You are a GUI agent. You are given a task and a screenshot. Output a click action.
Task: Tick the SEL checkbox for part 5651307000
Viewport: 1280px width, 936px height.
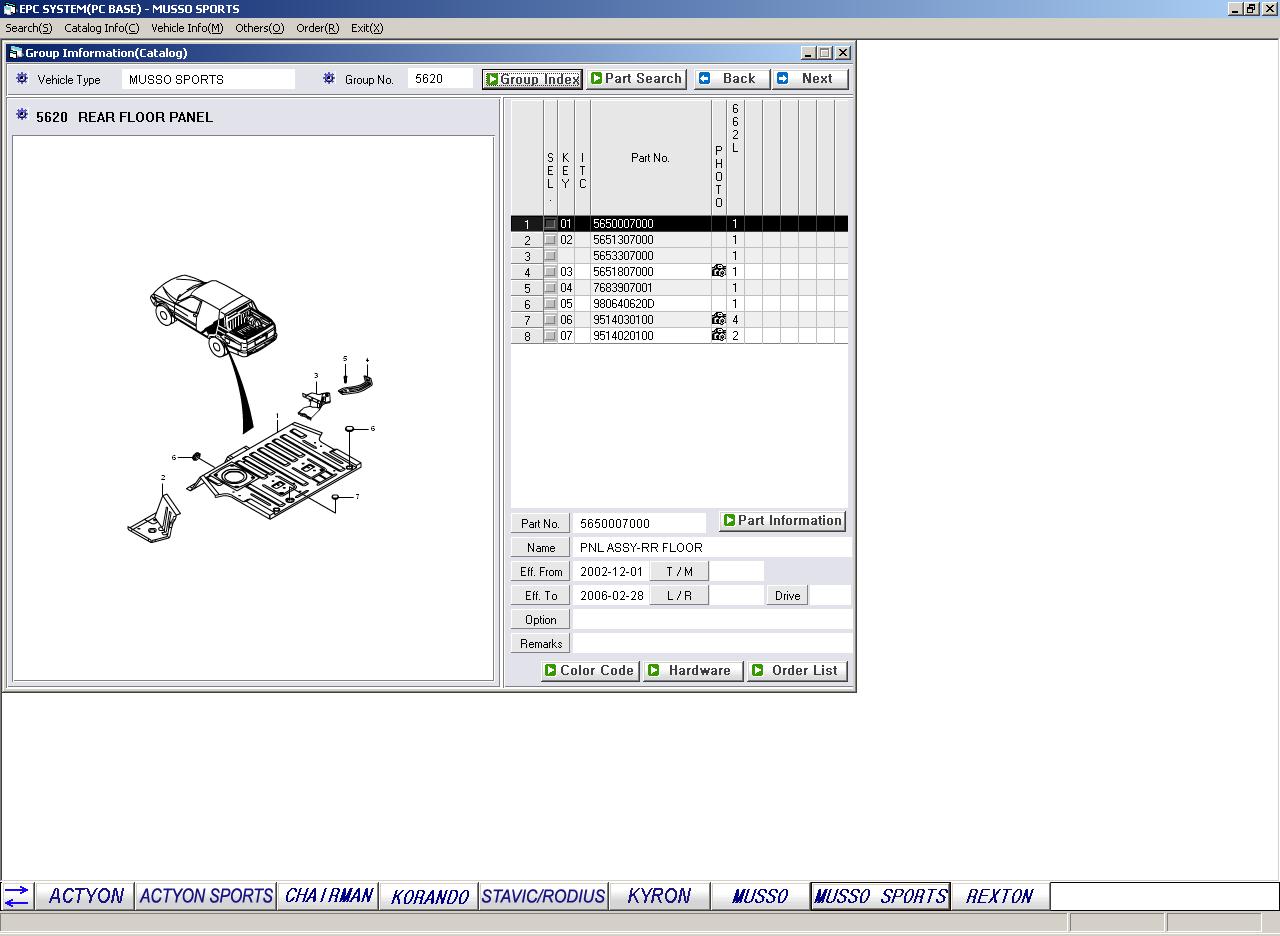tap(550, 240)
